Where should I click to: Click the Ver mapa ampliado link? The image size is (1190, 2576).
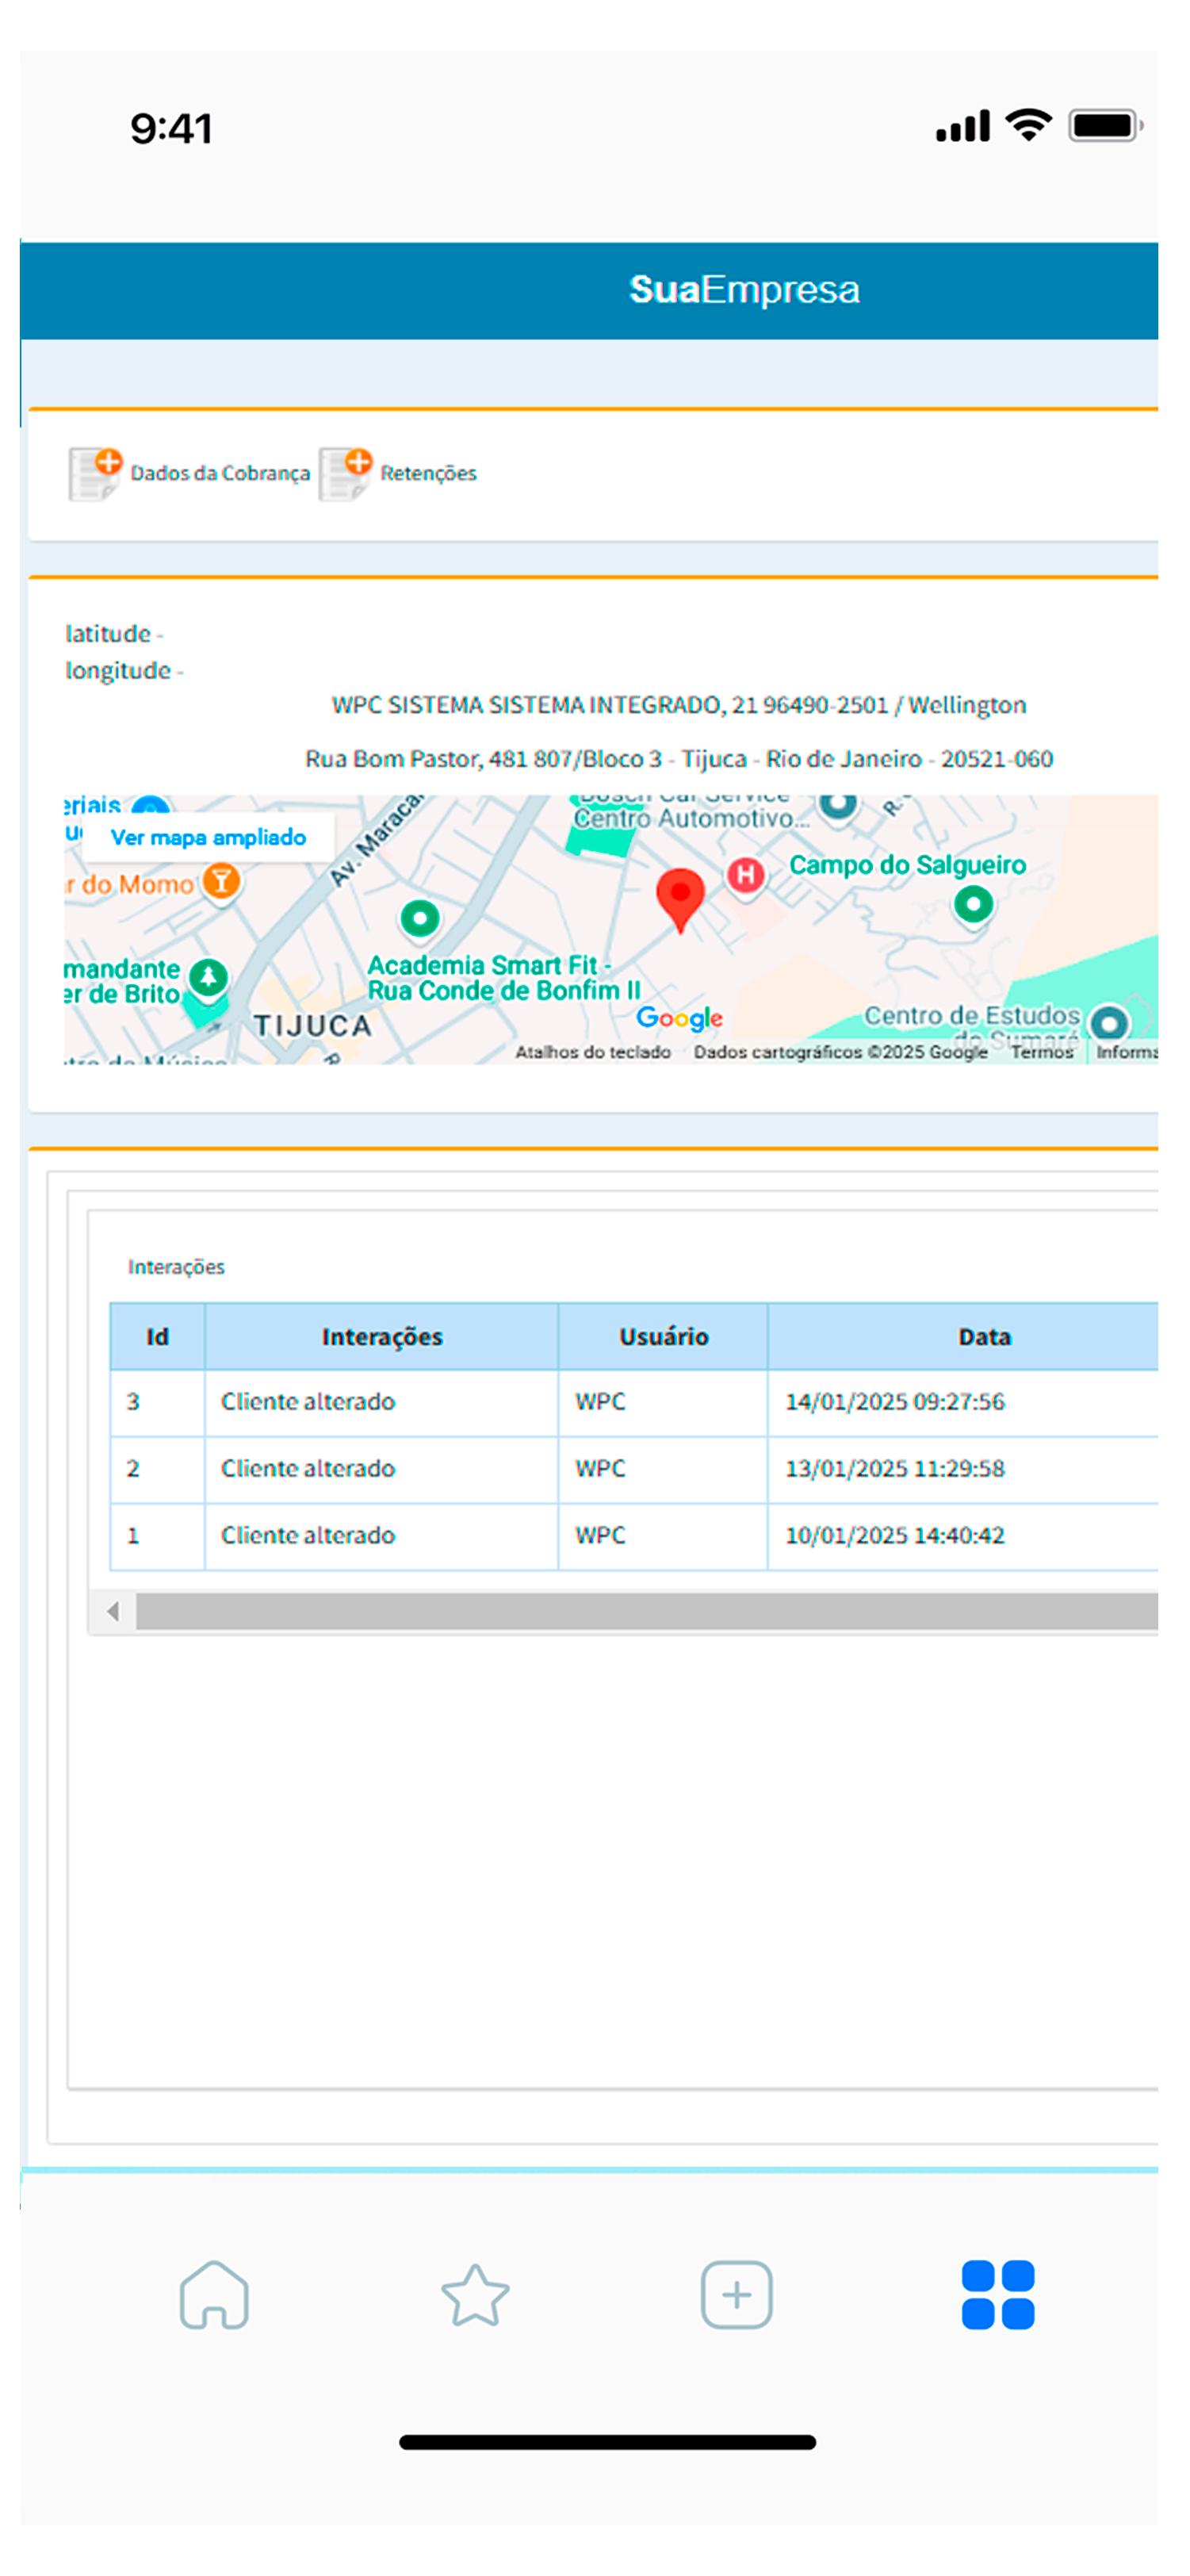[x=208, y=837]
